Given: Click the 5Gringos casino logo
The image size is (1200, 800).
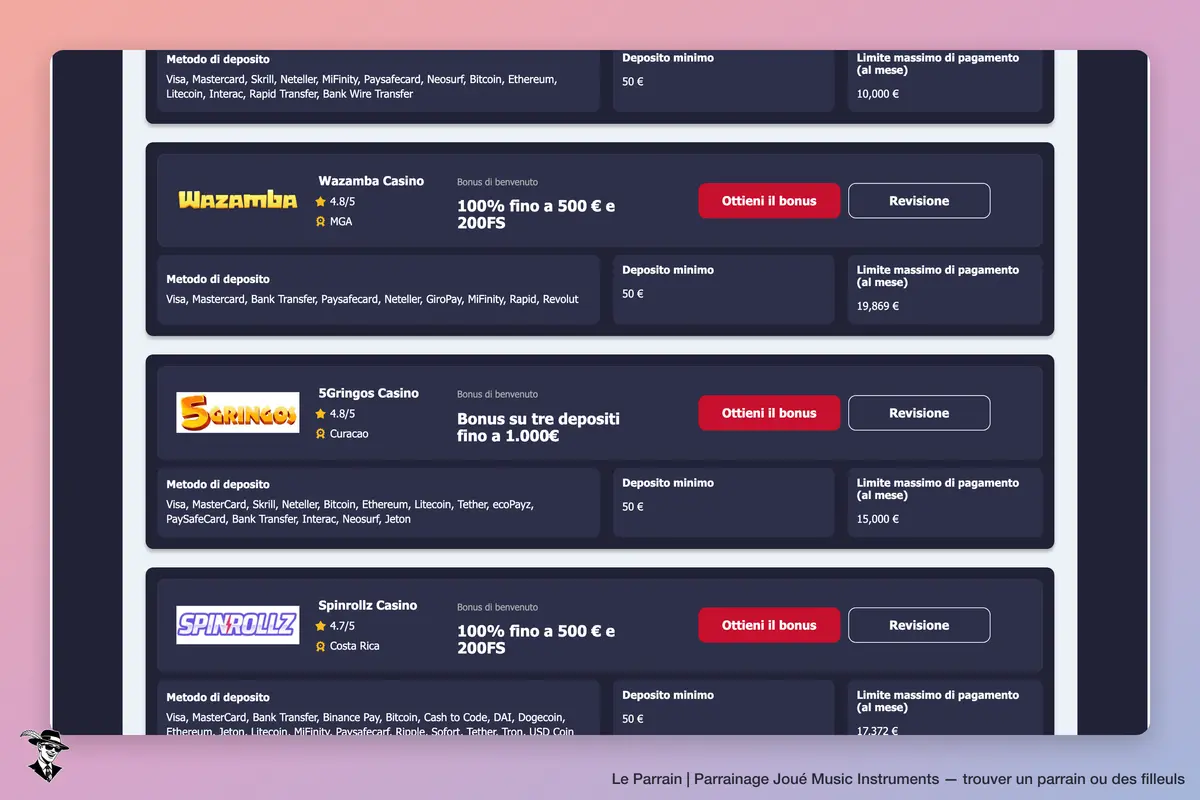Looking at the screenshot, I should pyautogui.click(x=238, y=412).
